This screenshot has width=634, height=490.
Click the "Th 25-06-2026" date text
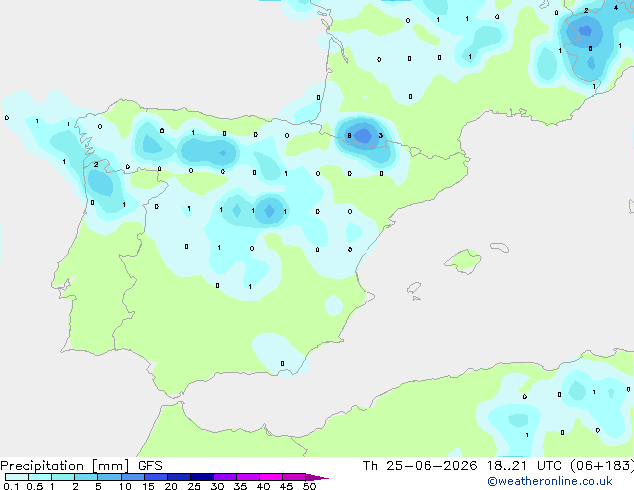coord(420,466)
